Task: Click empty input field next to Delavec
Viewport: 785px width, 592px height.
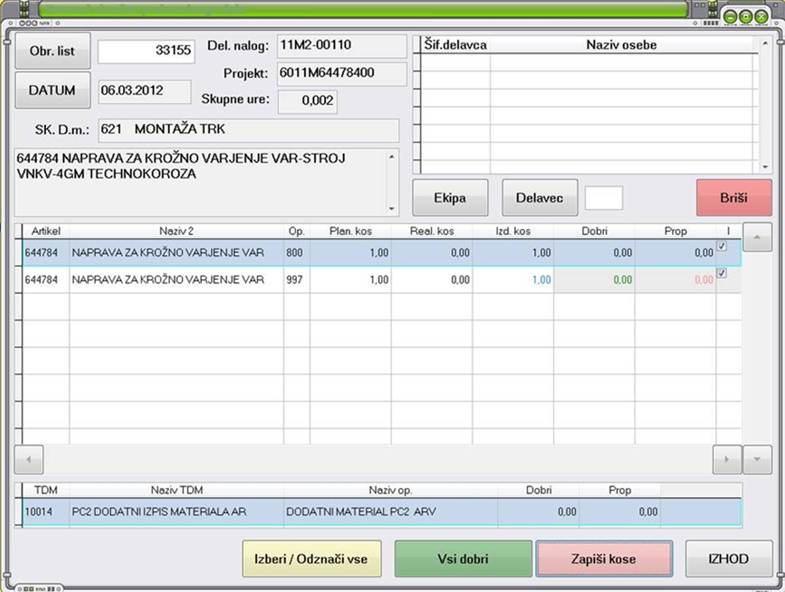Action: (604, 198)
